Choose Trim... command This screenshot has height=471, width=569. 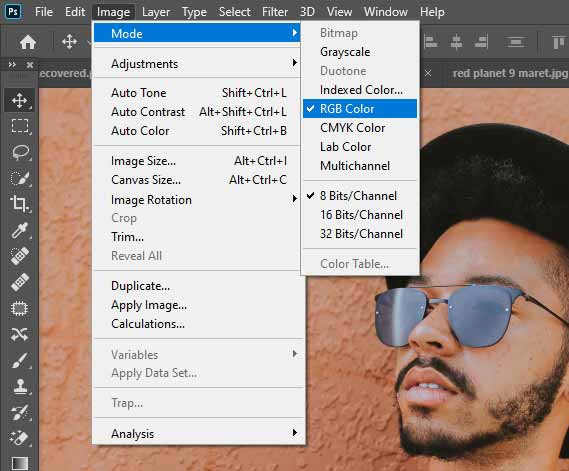tap(197, 237)
